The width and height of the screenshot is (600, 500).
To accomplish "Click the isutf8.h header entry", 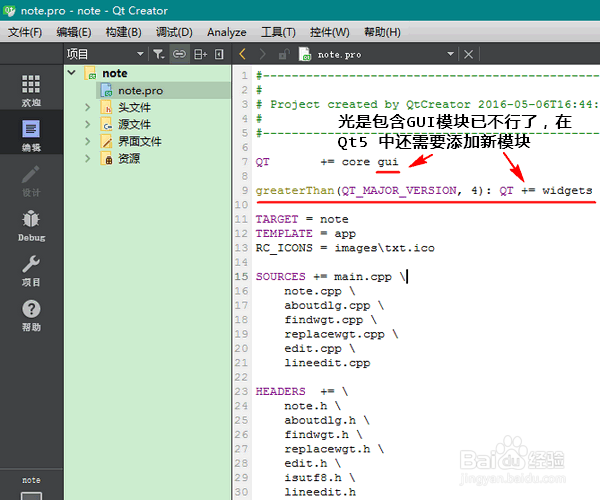I will point(313,478).
